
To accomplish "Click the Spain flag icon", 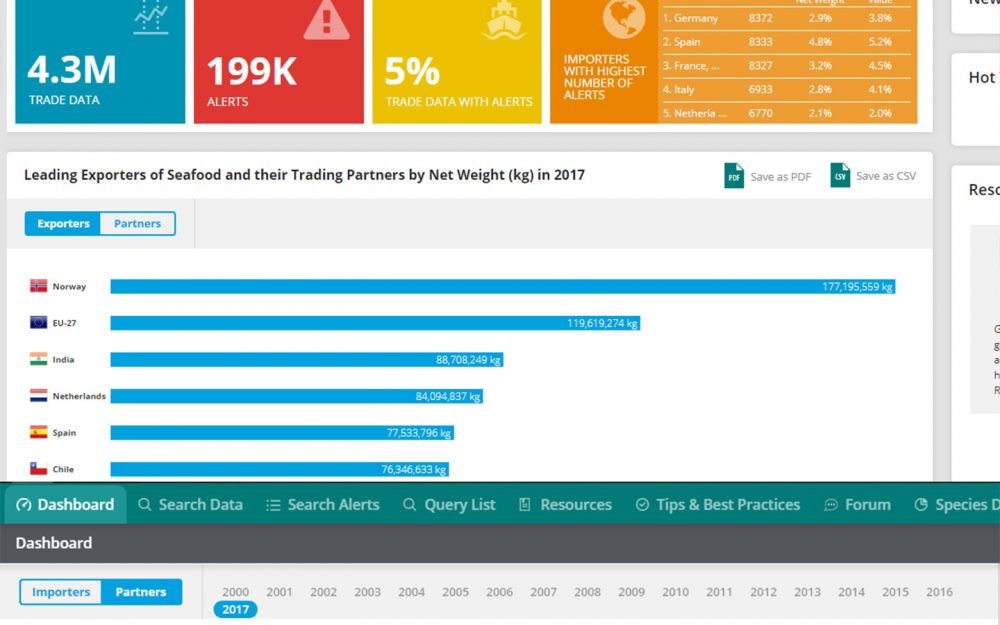I will pyautogui.click(x=39, y=433).
